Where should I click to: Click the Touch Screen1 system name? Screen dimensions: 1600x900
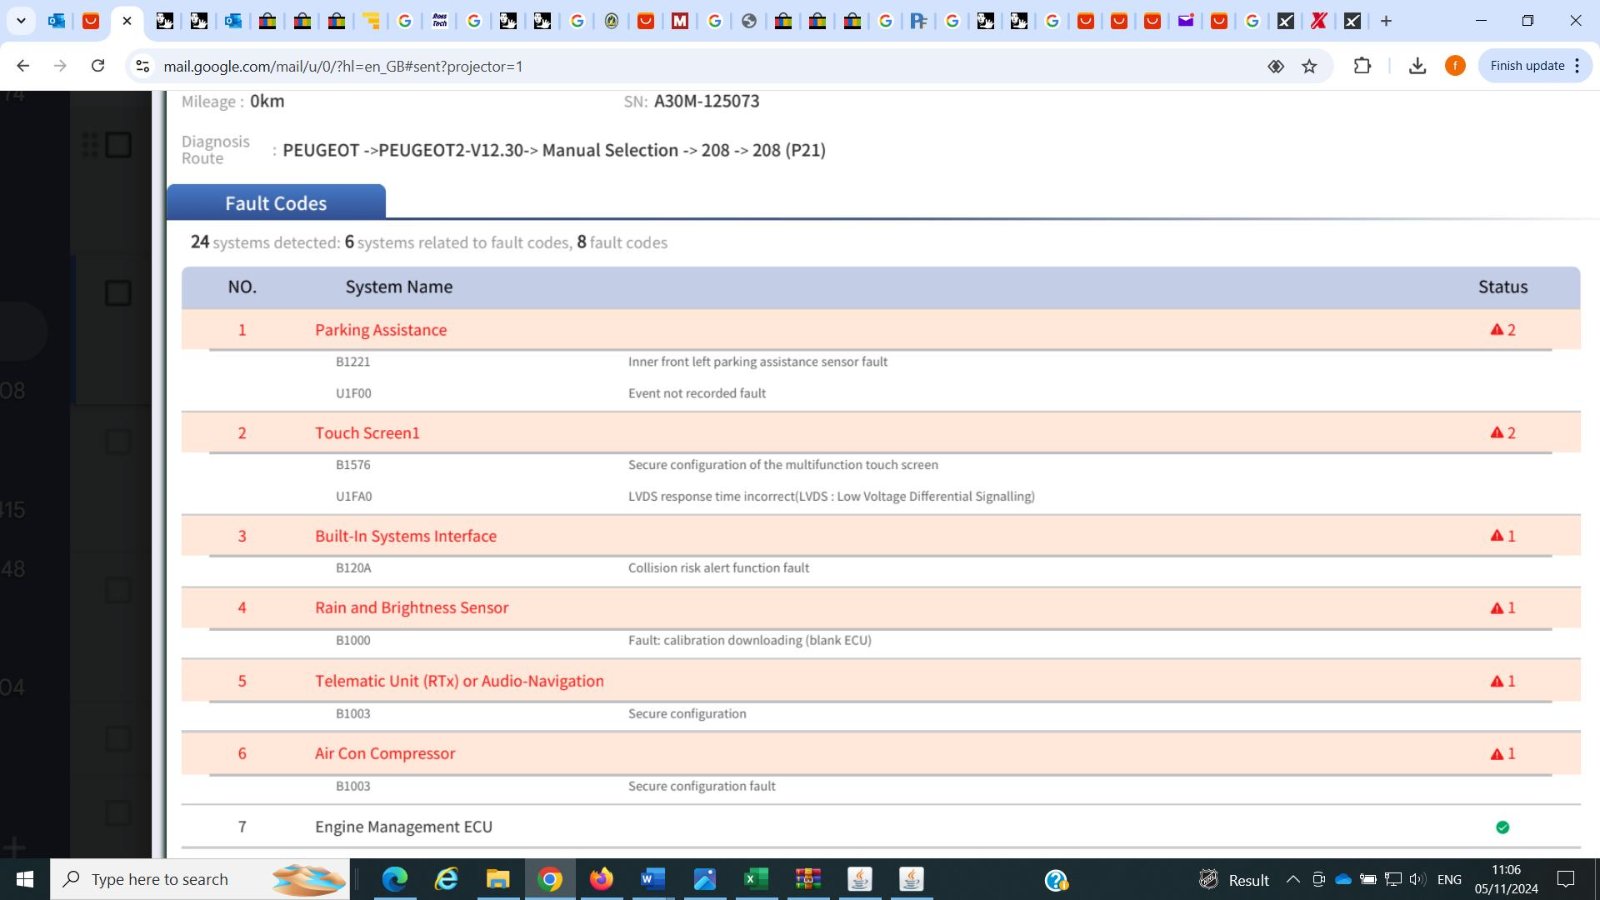pos(367,433)
